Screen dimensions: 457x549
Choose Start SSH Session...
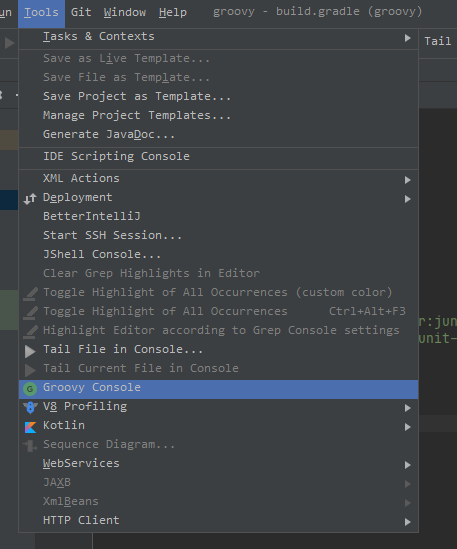[219, 235]
